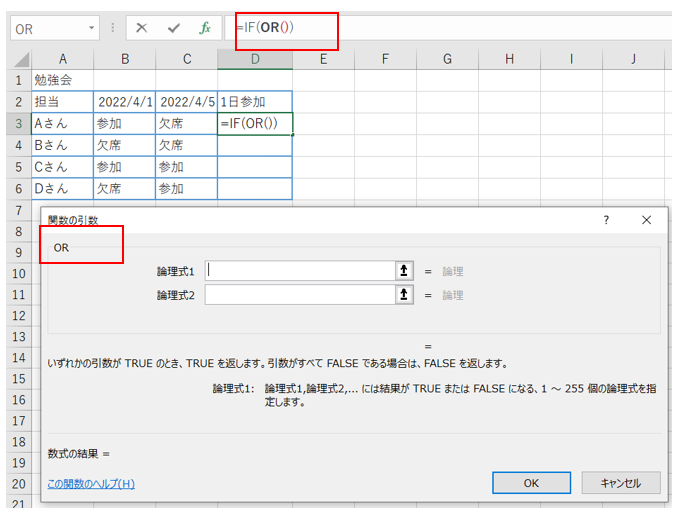Viewport: 683px width, 516px height.
Task: Select column header G
Action: (x=446, y=59)
